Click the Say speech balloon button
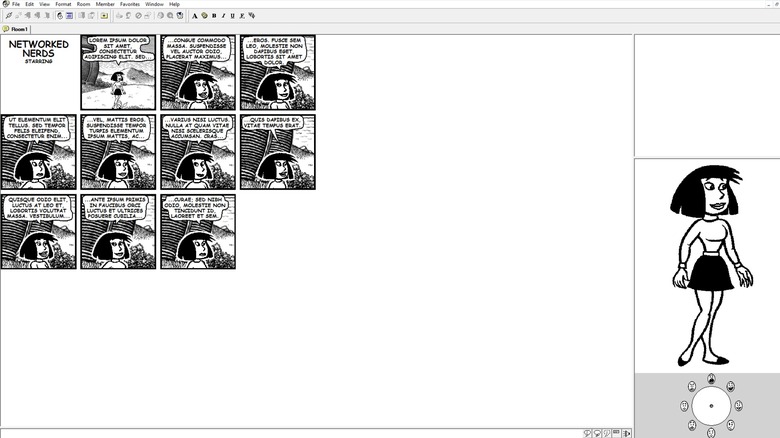The image size is (780, 438). click(x=587, y=434)
